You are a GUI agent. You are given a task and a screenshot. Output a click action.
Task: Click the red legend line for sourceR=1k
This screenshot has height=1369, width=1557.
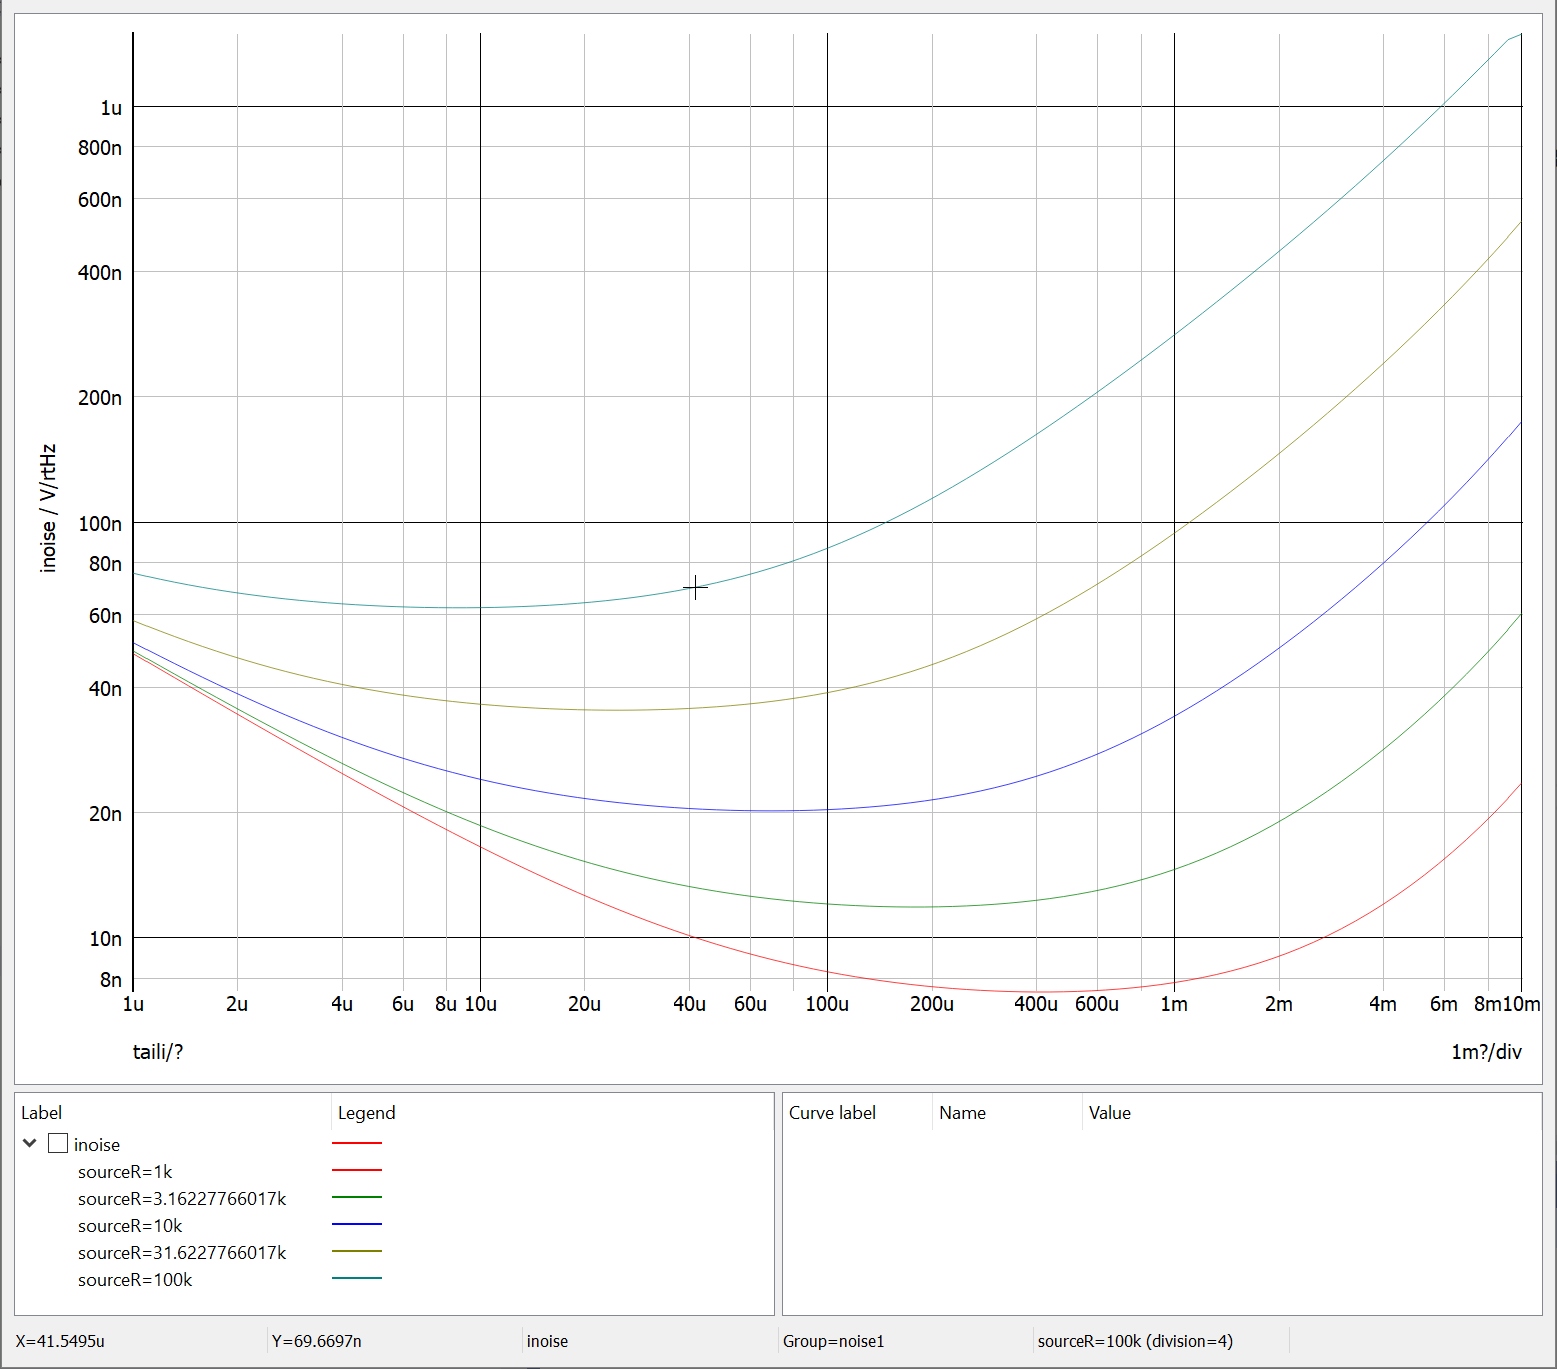[x=356, y=1170]
